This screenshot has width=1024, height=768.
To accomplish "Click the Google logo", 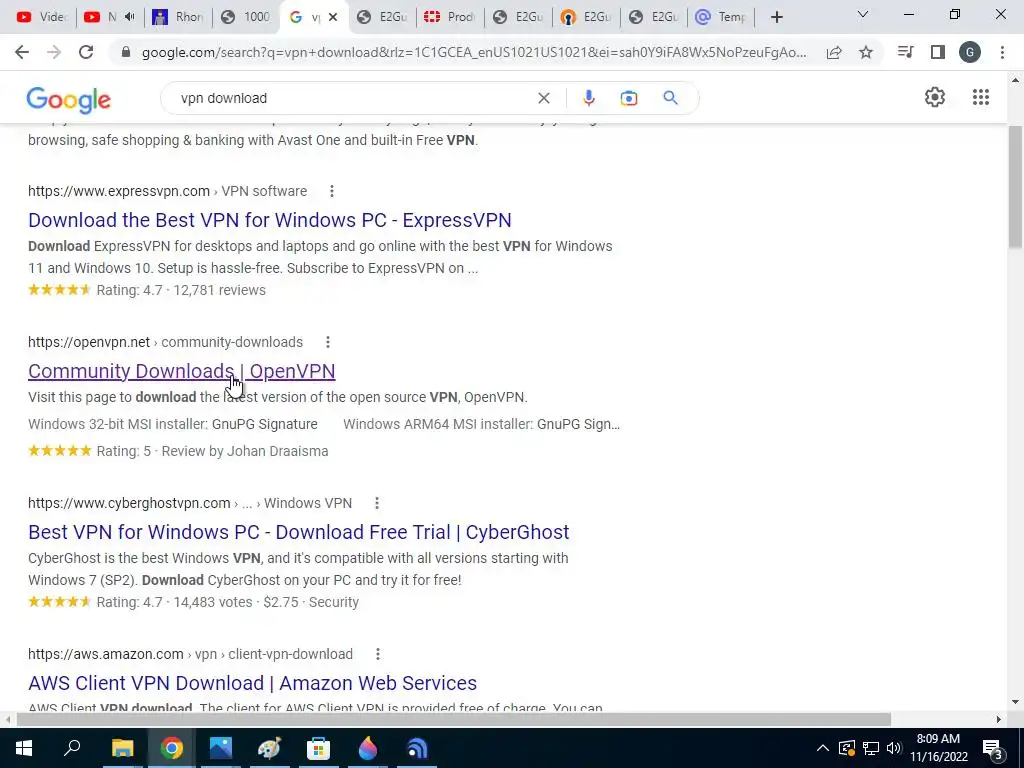I will point(69,100).
